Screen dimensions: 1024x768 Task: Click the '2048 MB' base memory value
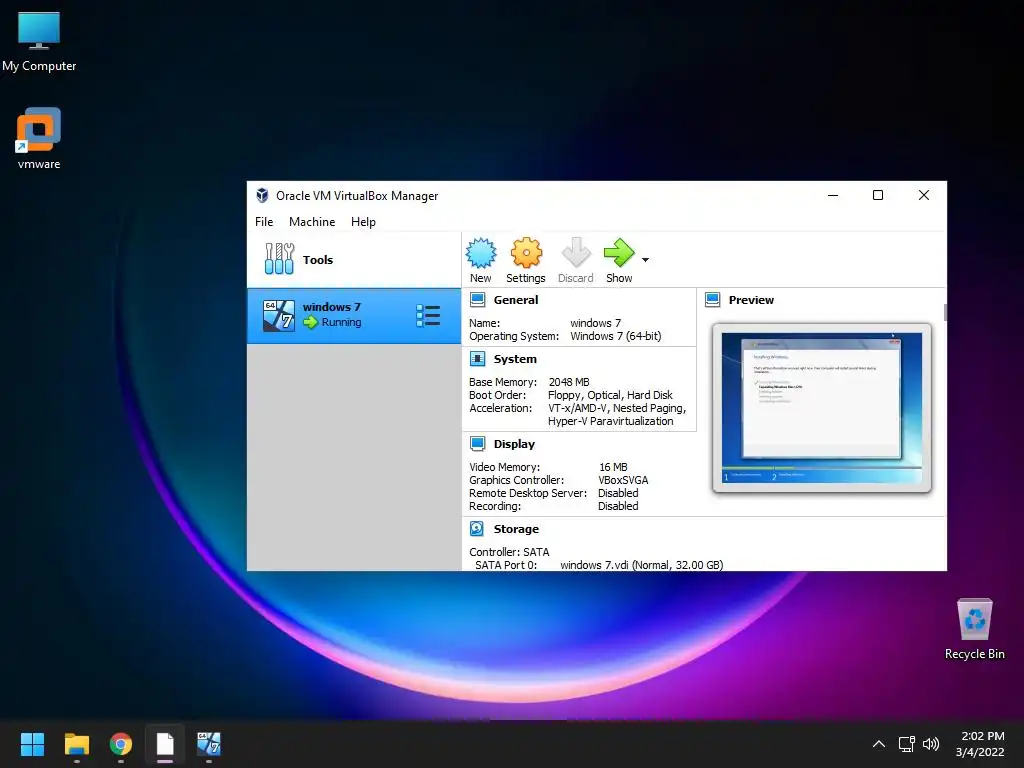pyautogui.click(x=569, y=382)
